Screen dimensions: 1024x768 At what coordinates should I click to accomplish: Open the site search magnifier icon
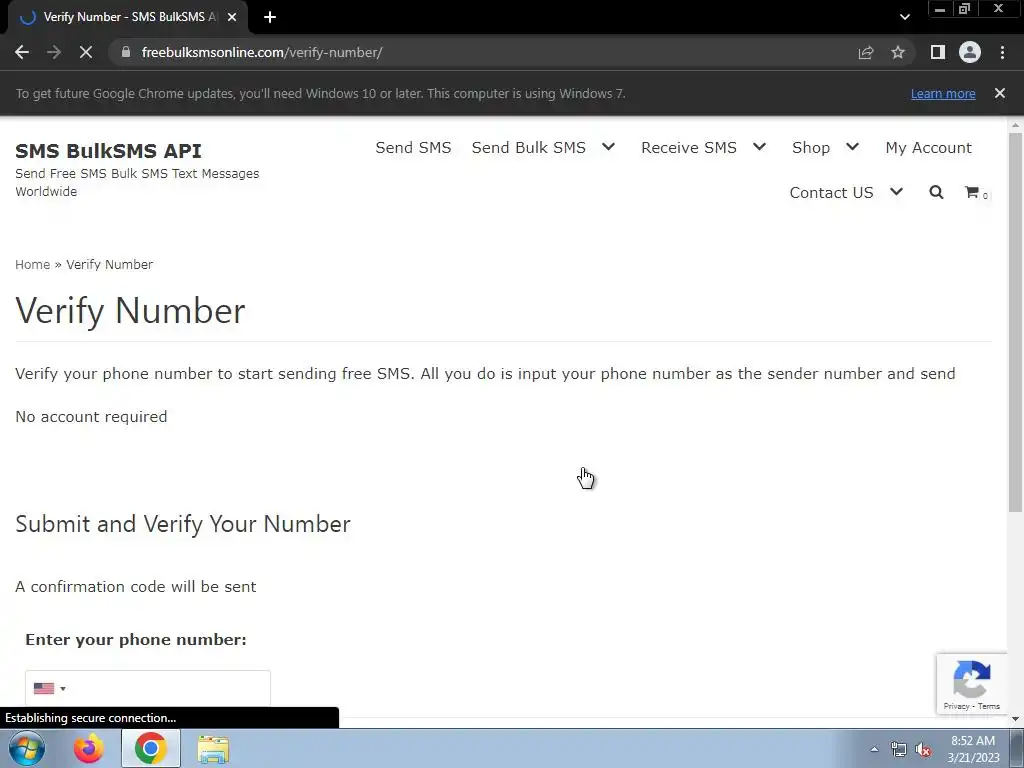pyautogui.click(x=936, y=193)
